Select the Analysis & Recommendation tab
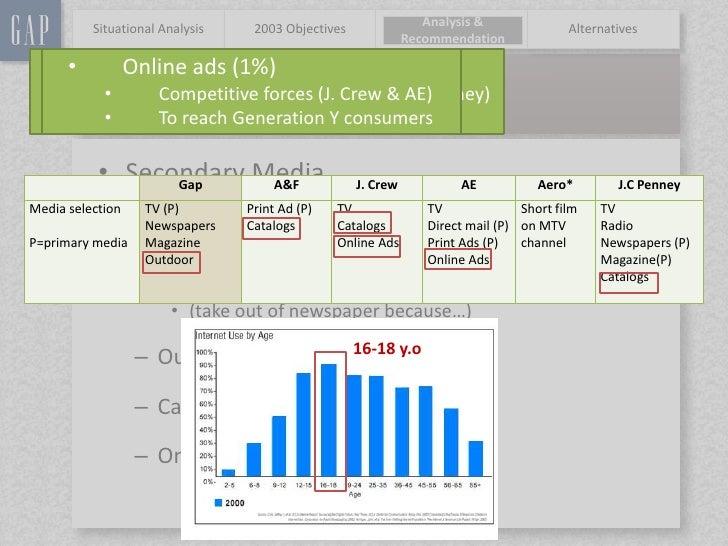 pos(453,30)
